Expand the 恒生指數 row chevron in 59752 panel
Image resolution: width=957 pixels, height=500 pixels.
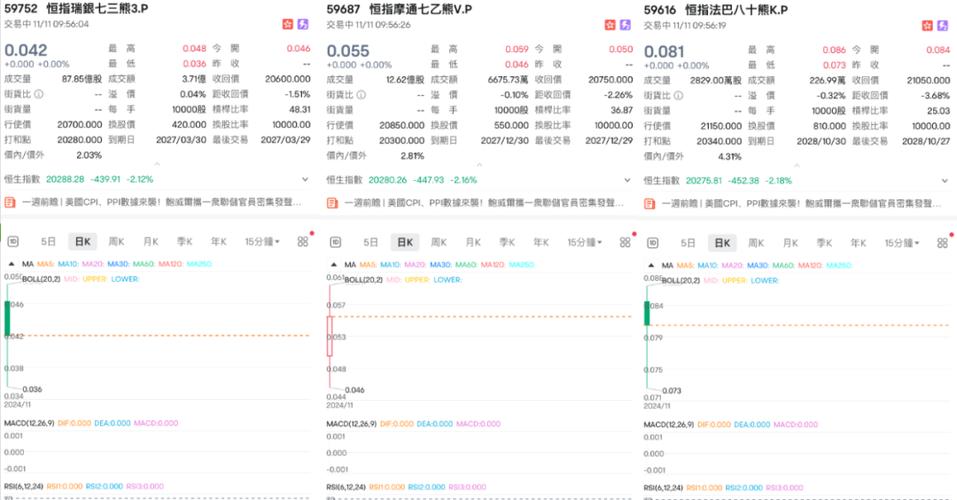point(305,179)
